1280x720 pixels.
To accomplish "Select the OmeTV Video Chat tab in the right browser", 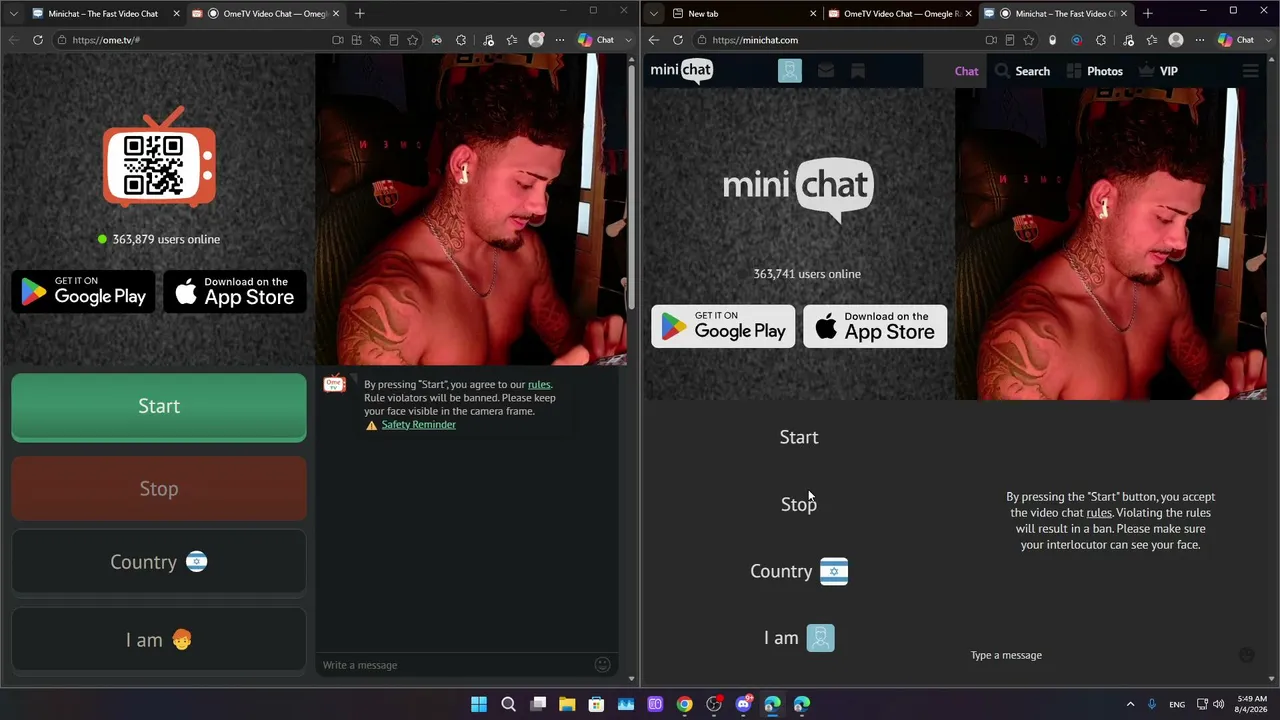I will pos(900,14).
